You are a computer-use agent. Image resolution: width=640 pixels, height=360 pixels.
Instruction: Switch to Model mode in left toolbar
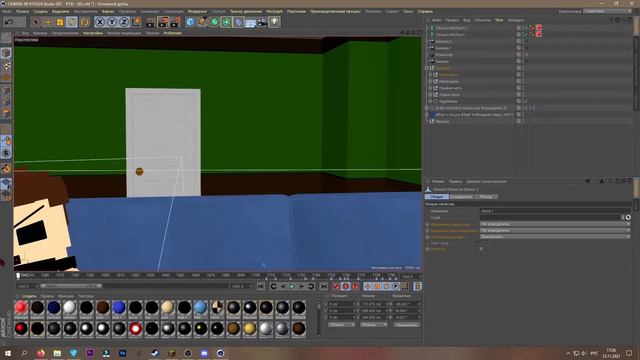[6, 53]
